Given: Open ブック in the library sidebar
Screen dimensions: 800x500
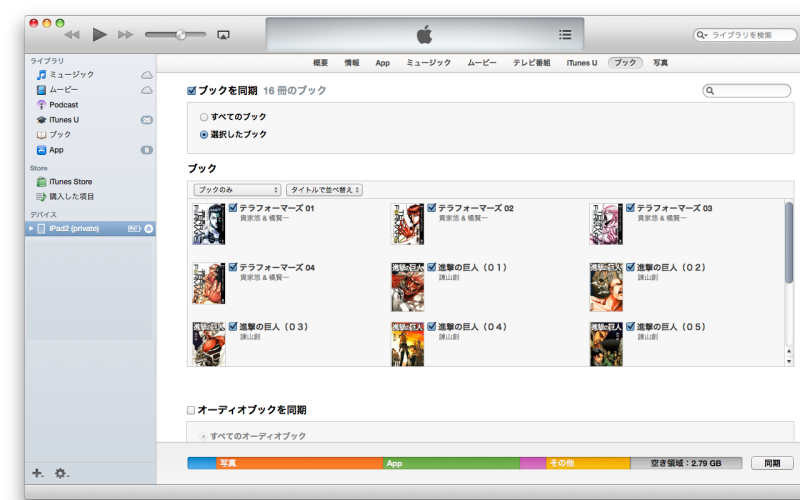Looking at the screenshot, I should (x=60, y=135).
